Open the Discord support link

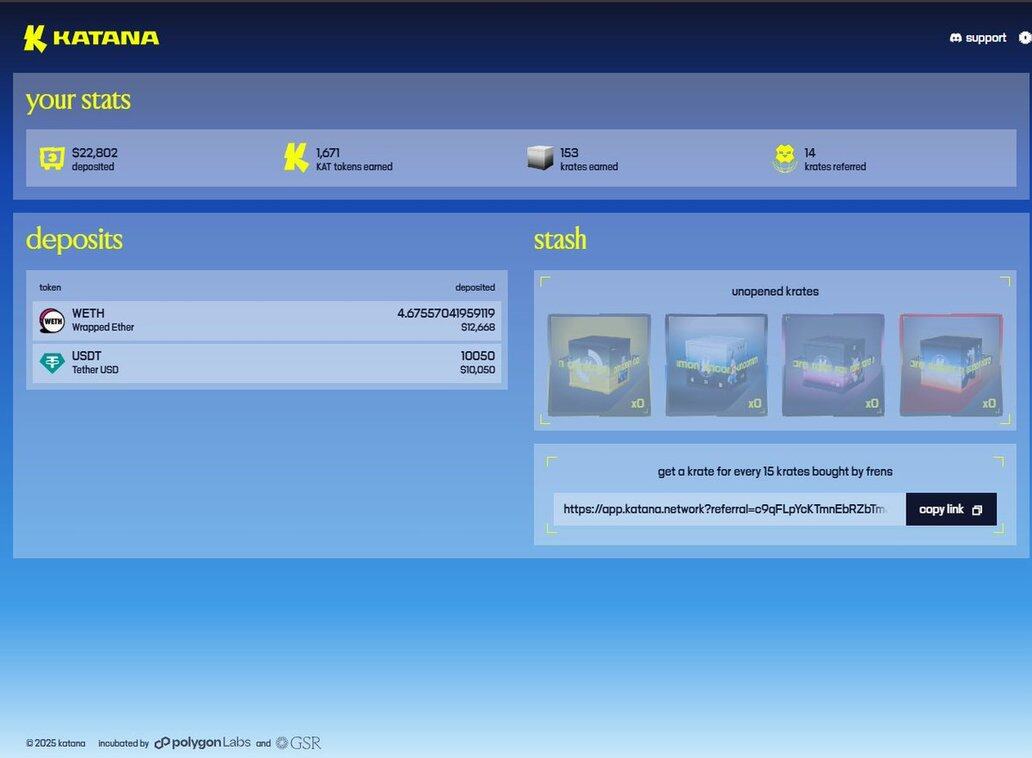tap(977, 38)
